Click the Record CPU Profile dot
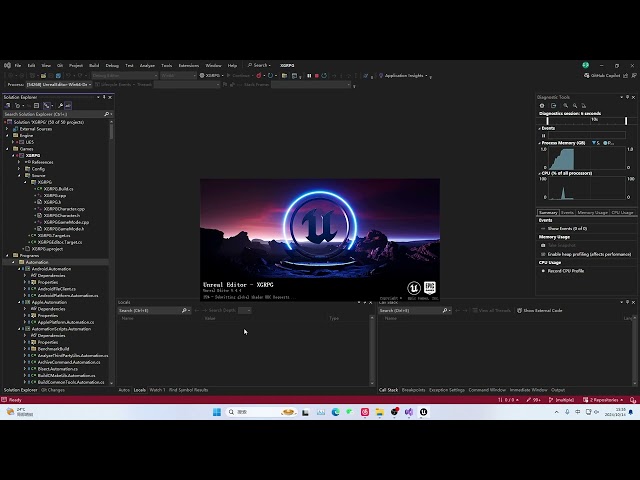The image size is (640, 480). coord(543,271)
